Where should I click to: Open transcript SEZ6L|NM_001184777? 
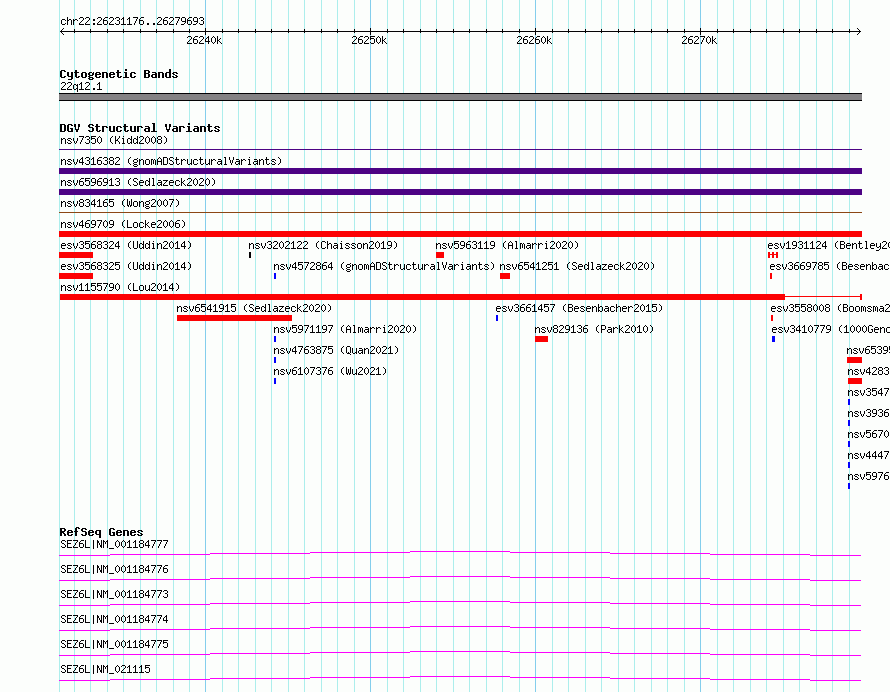[x=114, y=544]
